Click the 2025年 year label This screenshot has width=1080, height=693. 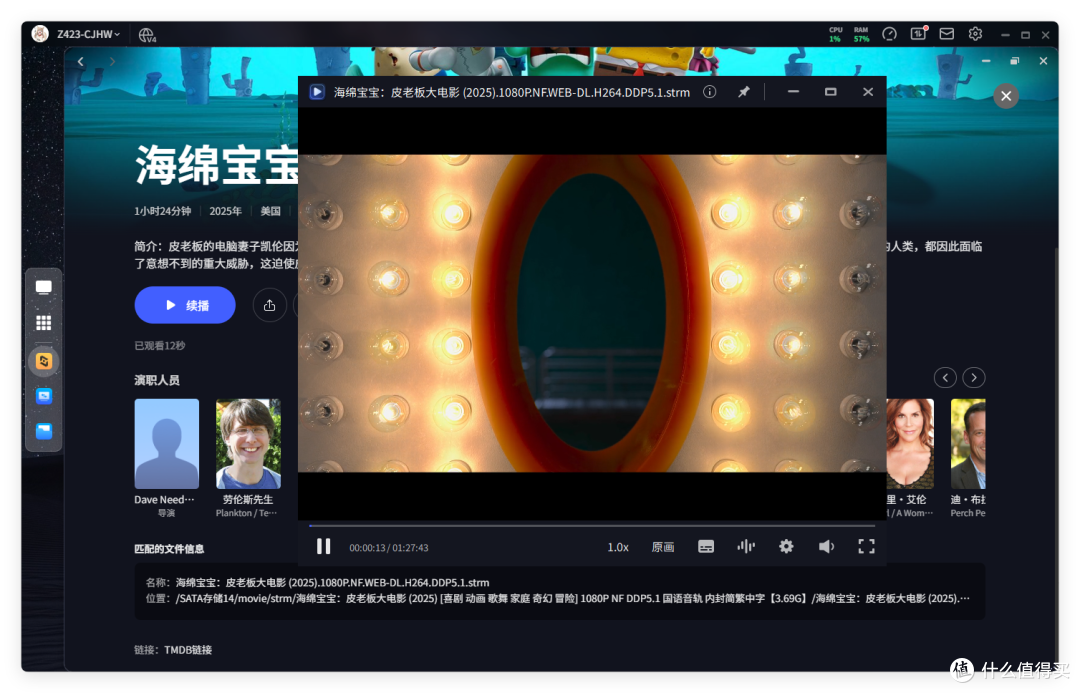[x=225, y=211]
